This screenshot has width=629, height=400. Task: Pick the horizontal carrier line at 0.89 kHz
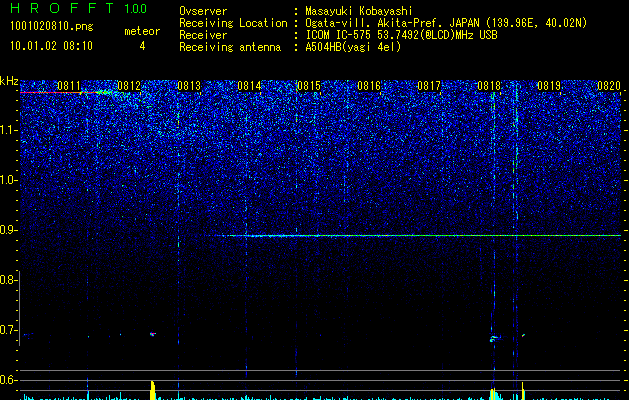tap(417, 236)
